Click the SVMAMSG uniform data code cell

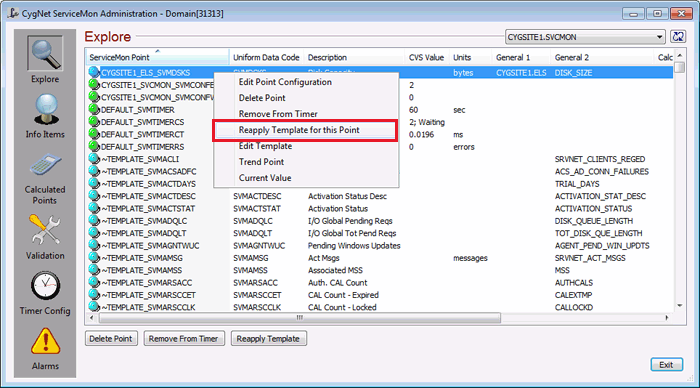click(251, 258)
